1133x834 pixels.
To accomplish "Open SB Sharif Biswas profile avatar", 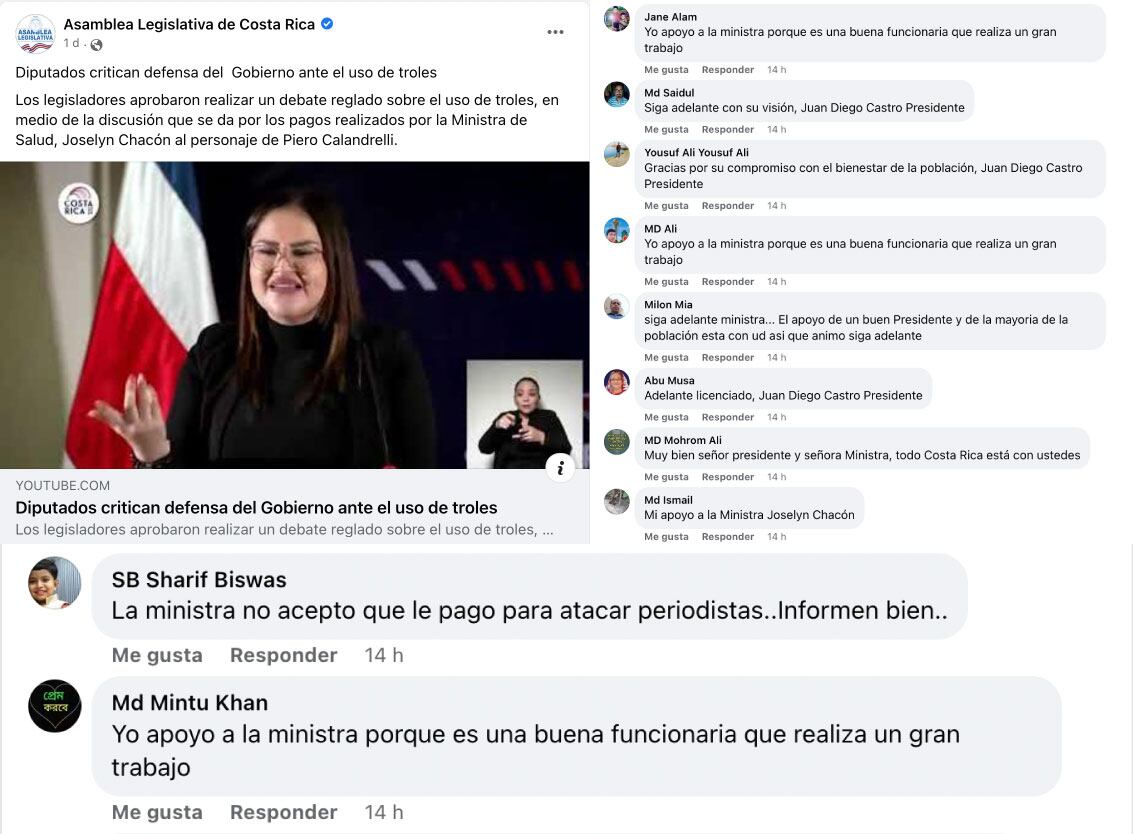I will click(54, 582).
